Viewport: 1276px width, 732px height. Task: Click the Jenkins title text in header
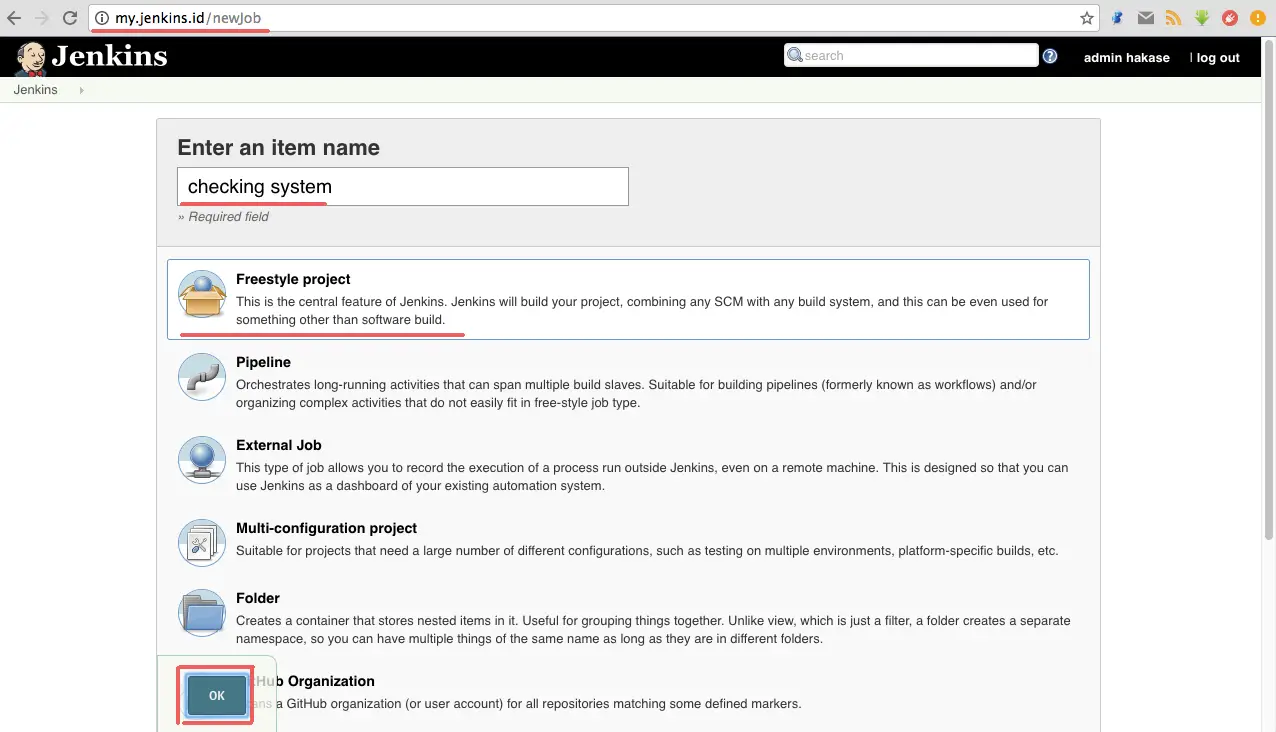(x=109, y=57)
